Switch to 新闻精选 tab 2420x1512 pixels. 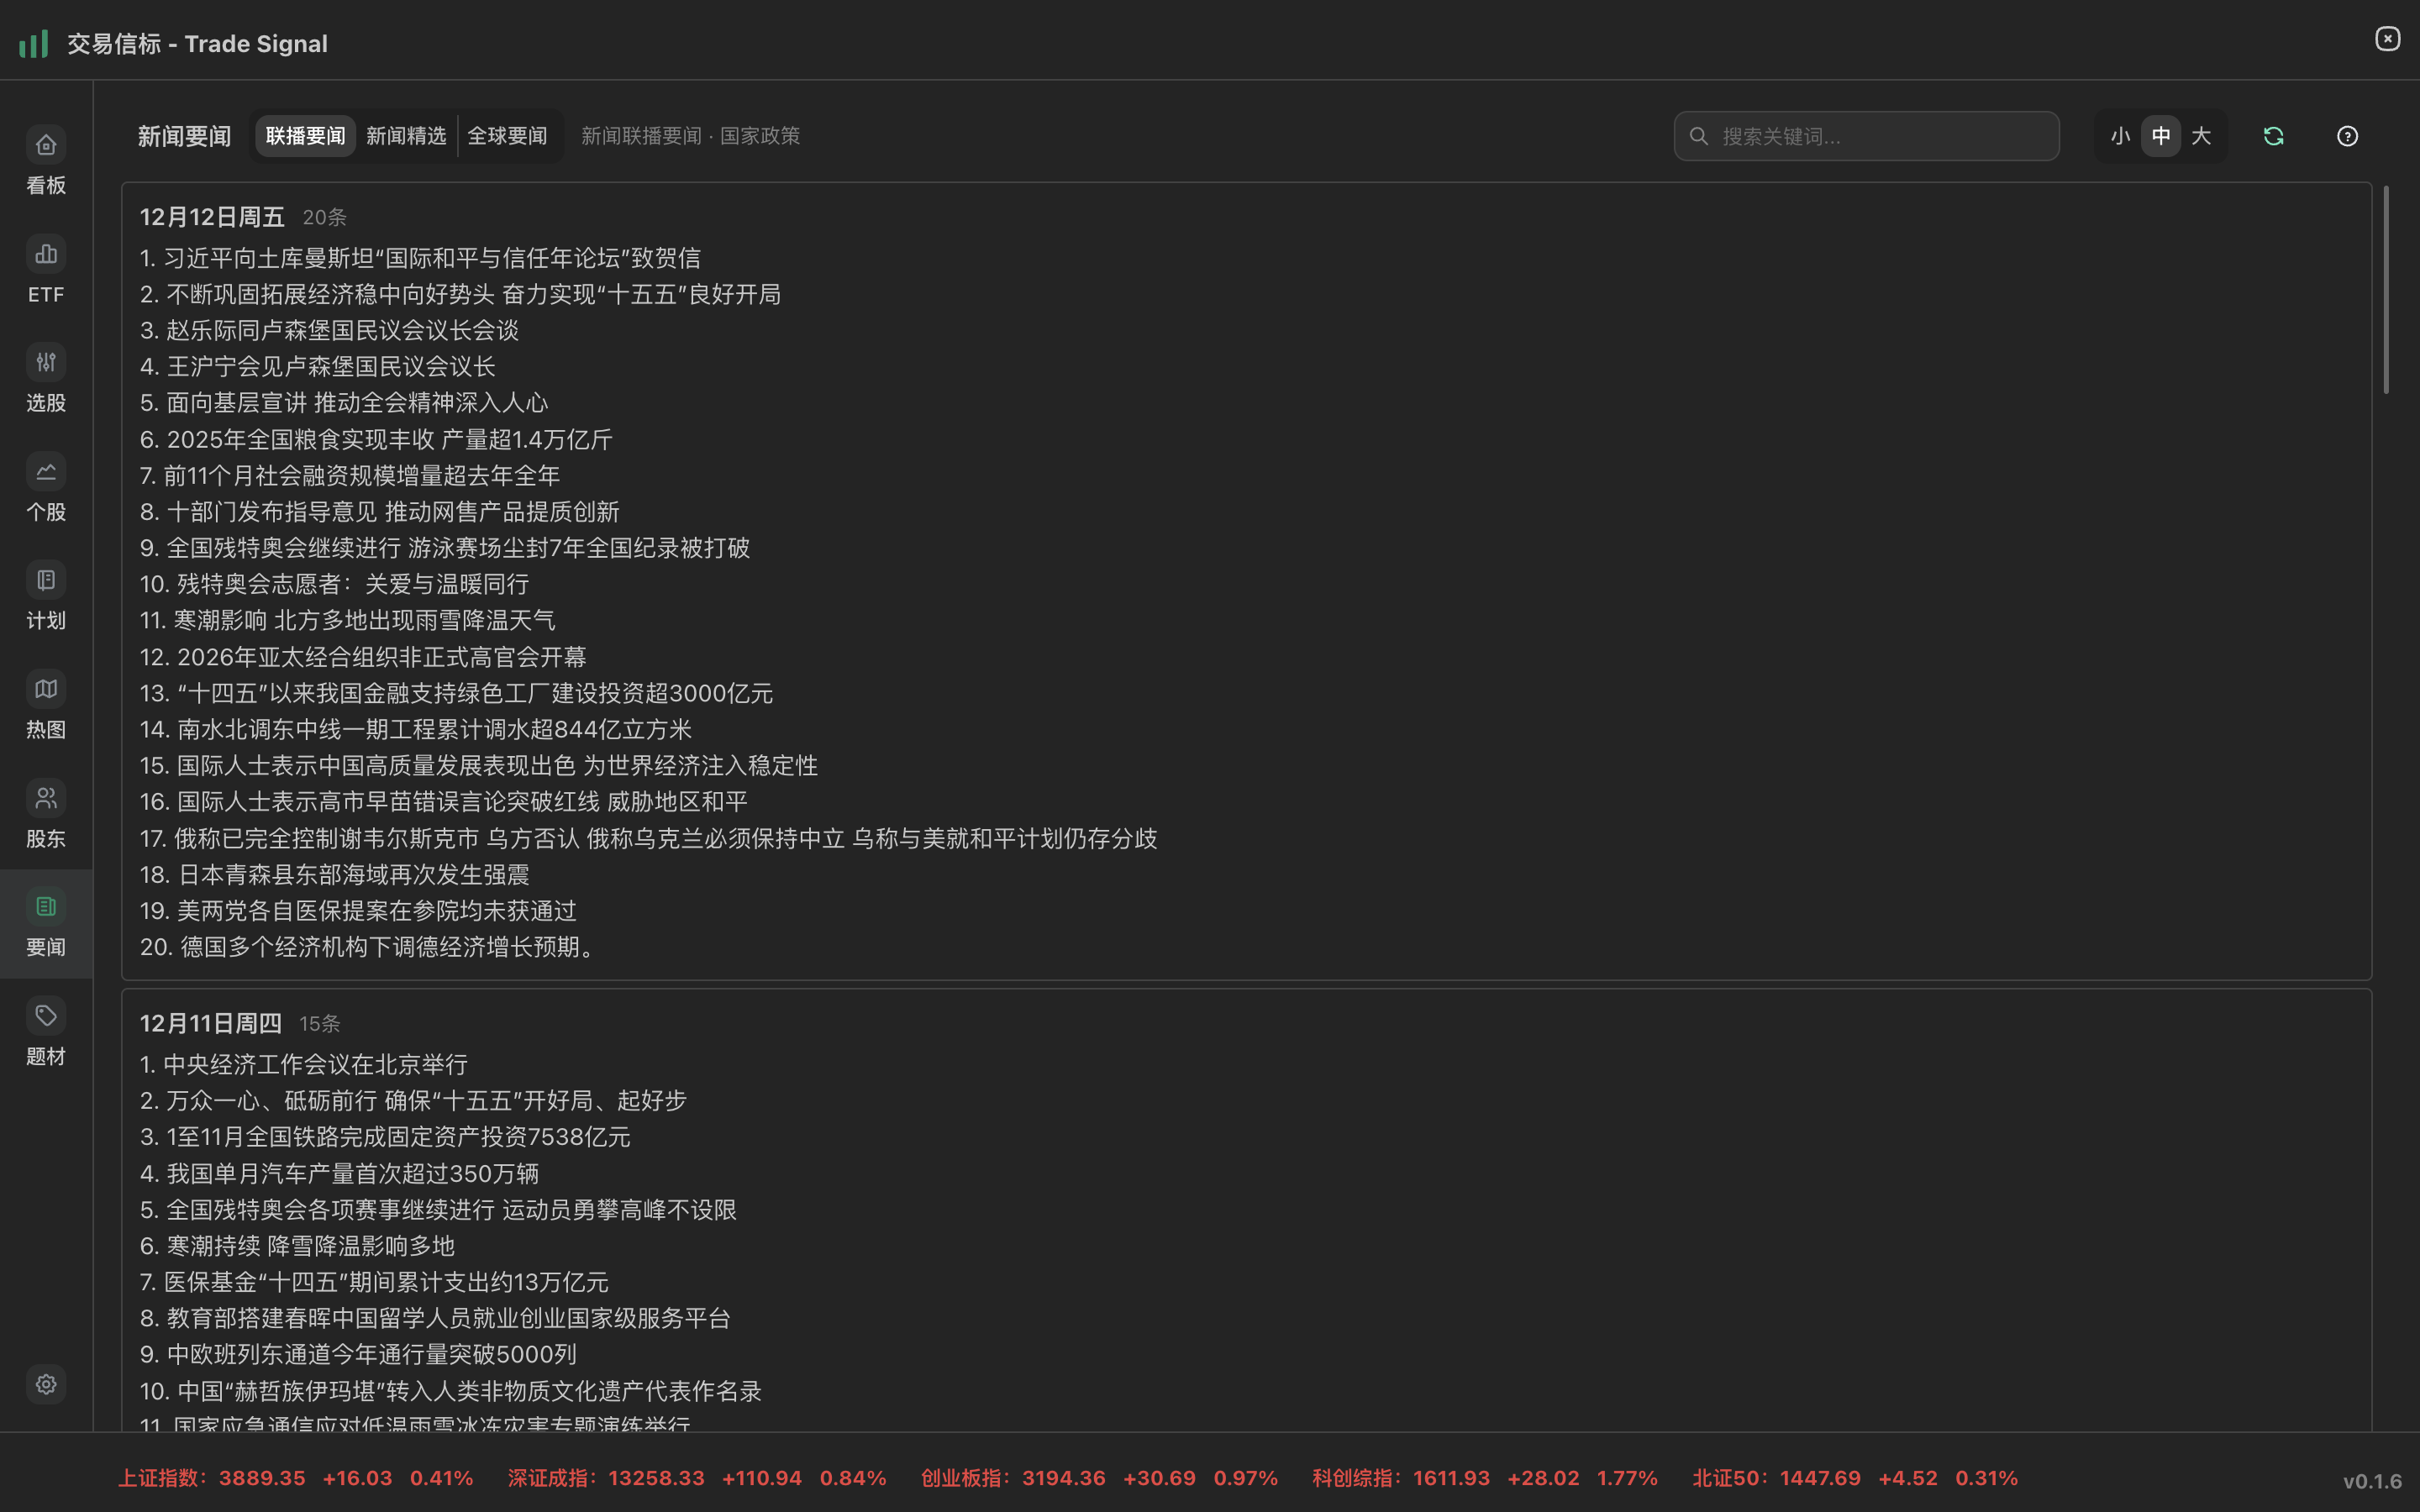[x=406, y=136]
